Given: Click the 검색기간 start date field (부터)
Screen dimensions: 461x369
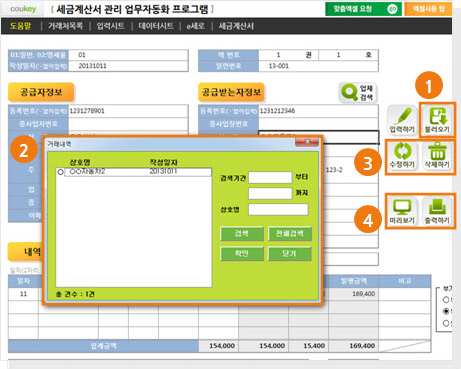Looking at the screenshot, I should pyautogui.click(x=270, y=178).
